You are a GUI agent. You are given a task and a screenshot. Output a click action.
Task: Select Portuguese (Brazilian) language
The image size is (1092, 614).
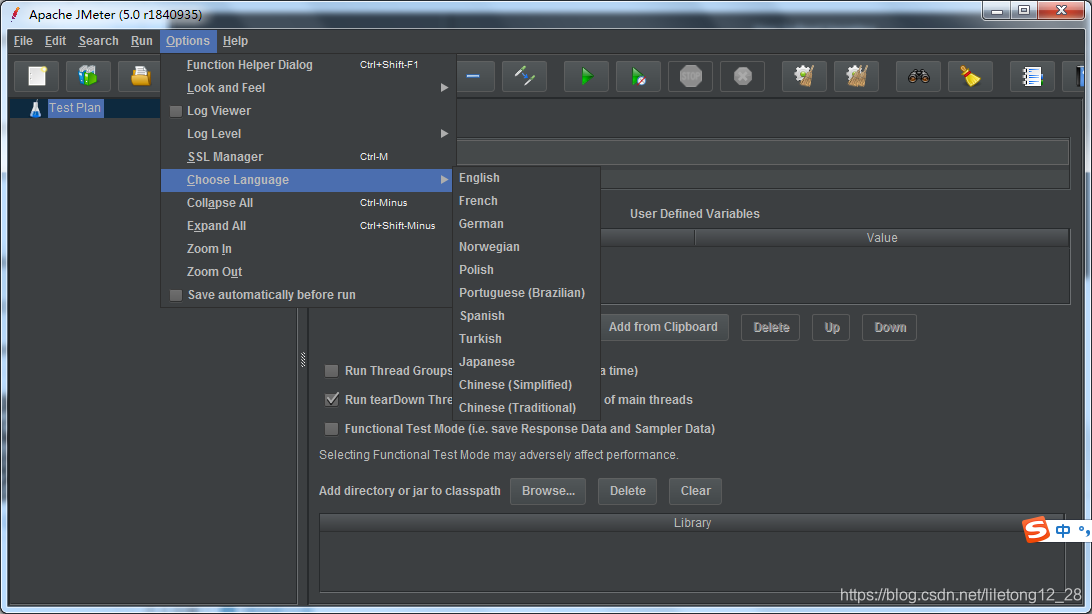[526, 292]
